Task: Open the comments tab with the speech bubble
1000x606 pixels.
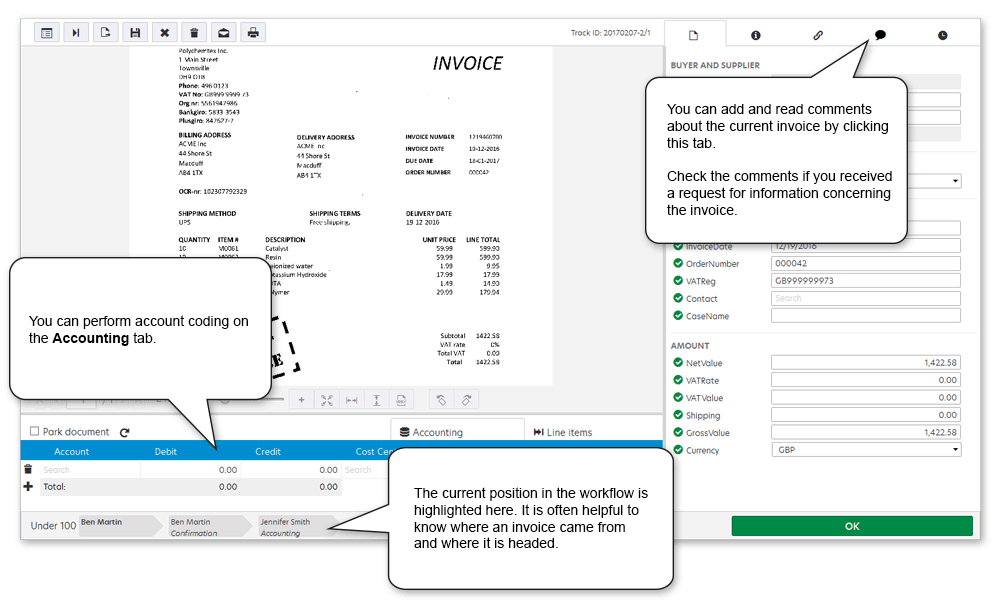Action: 880,35
